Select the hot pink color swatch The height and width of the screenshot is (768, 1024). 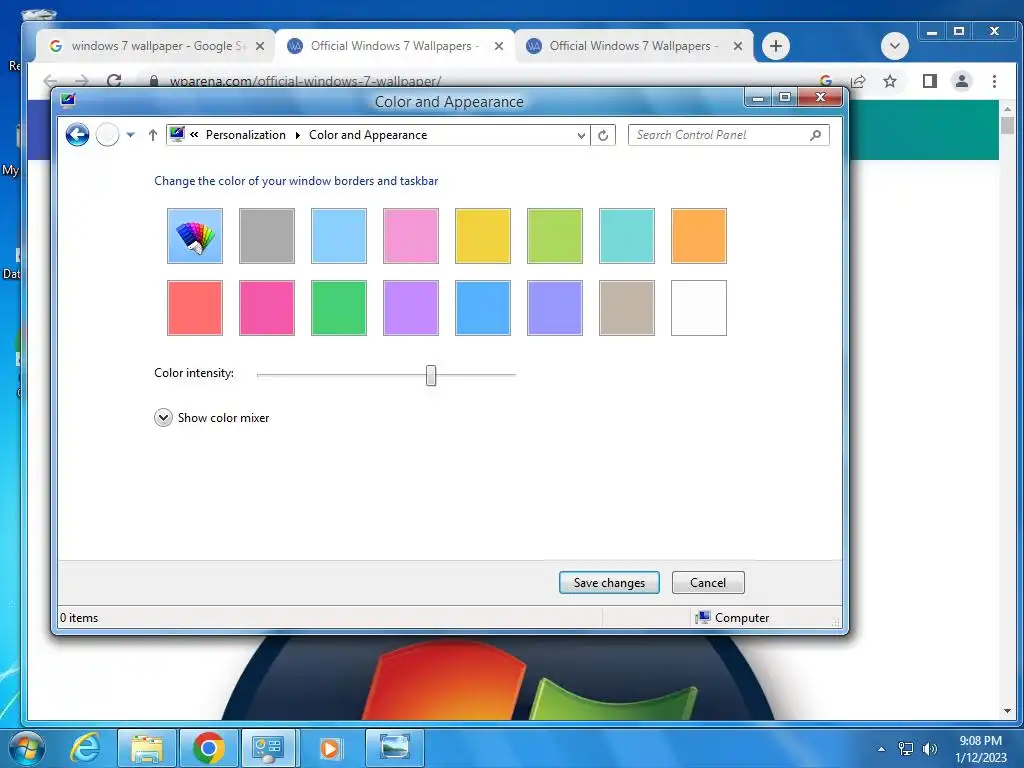point(266,308)
